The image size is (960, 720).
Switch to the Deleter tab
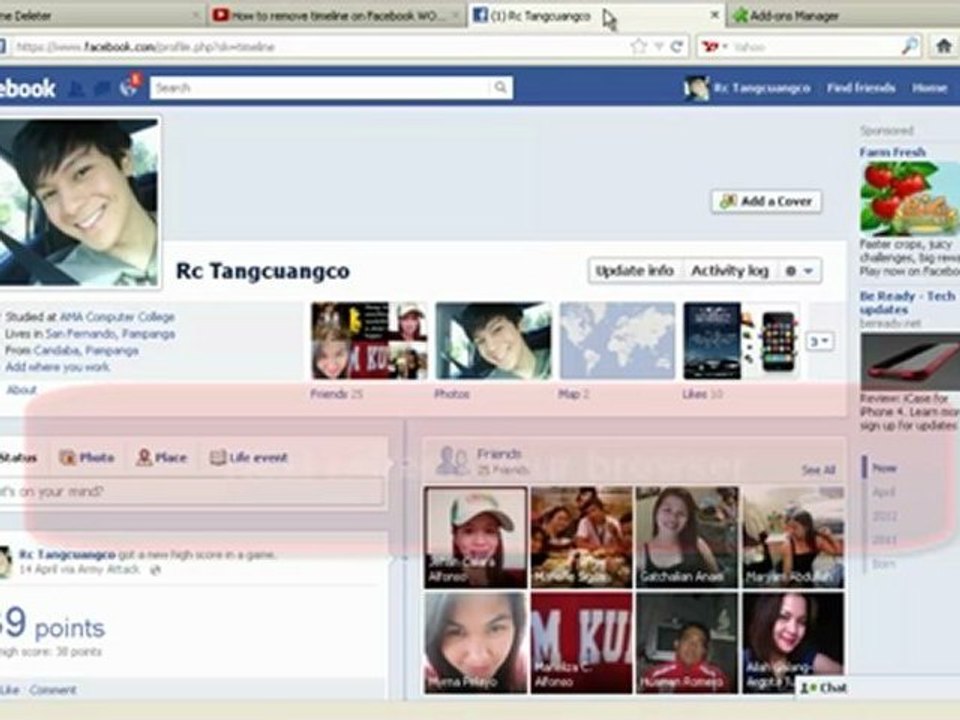[102, 15]
